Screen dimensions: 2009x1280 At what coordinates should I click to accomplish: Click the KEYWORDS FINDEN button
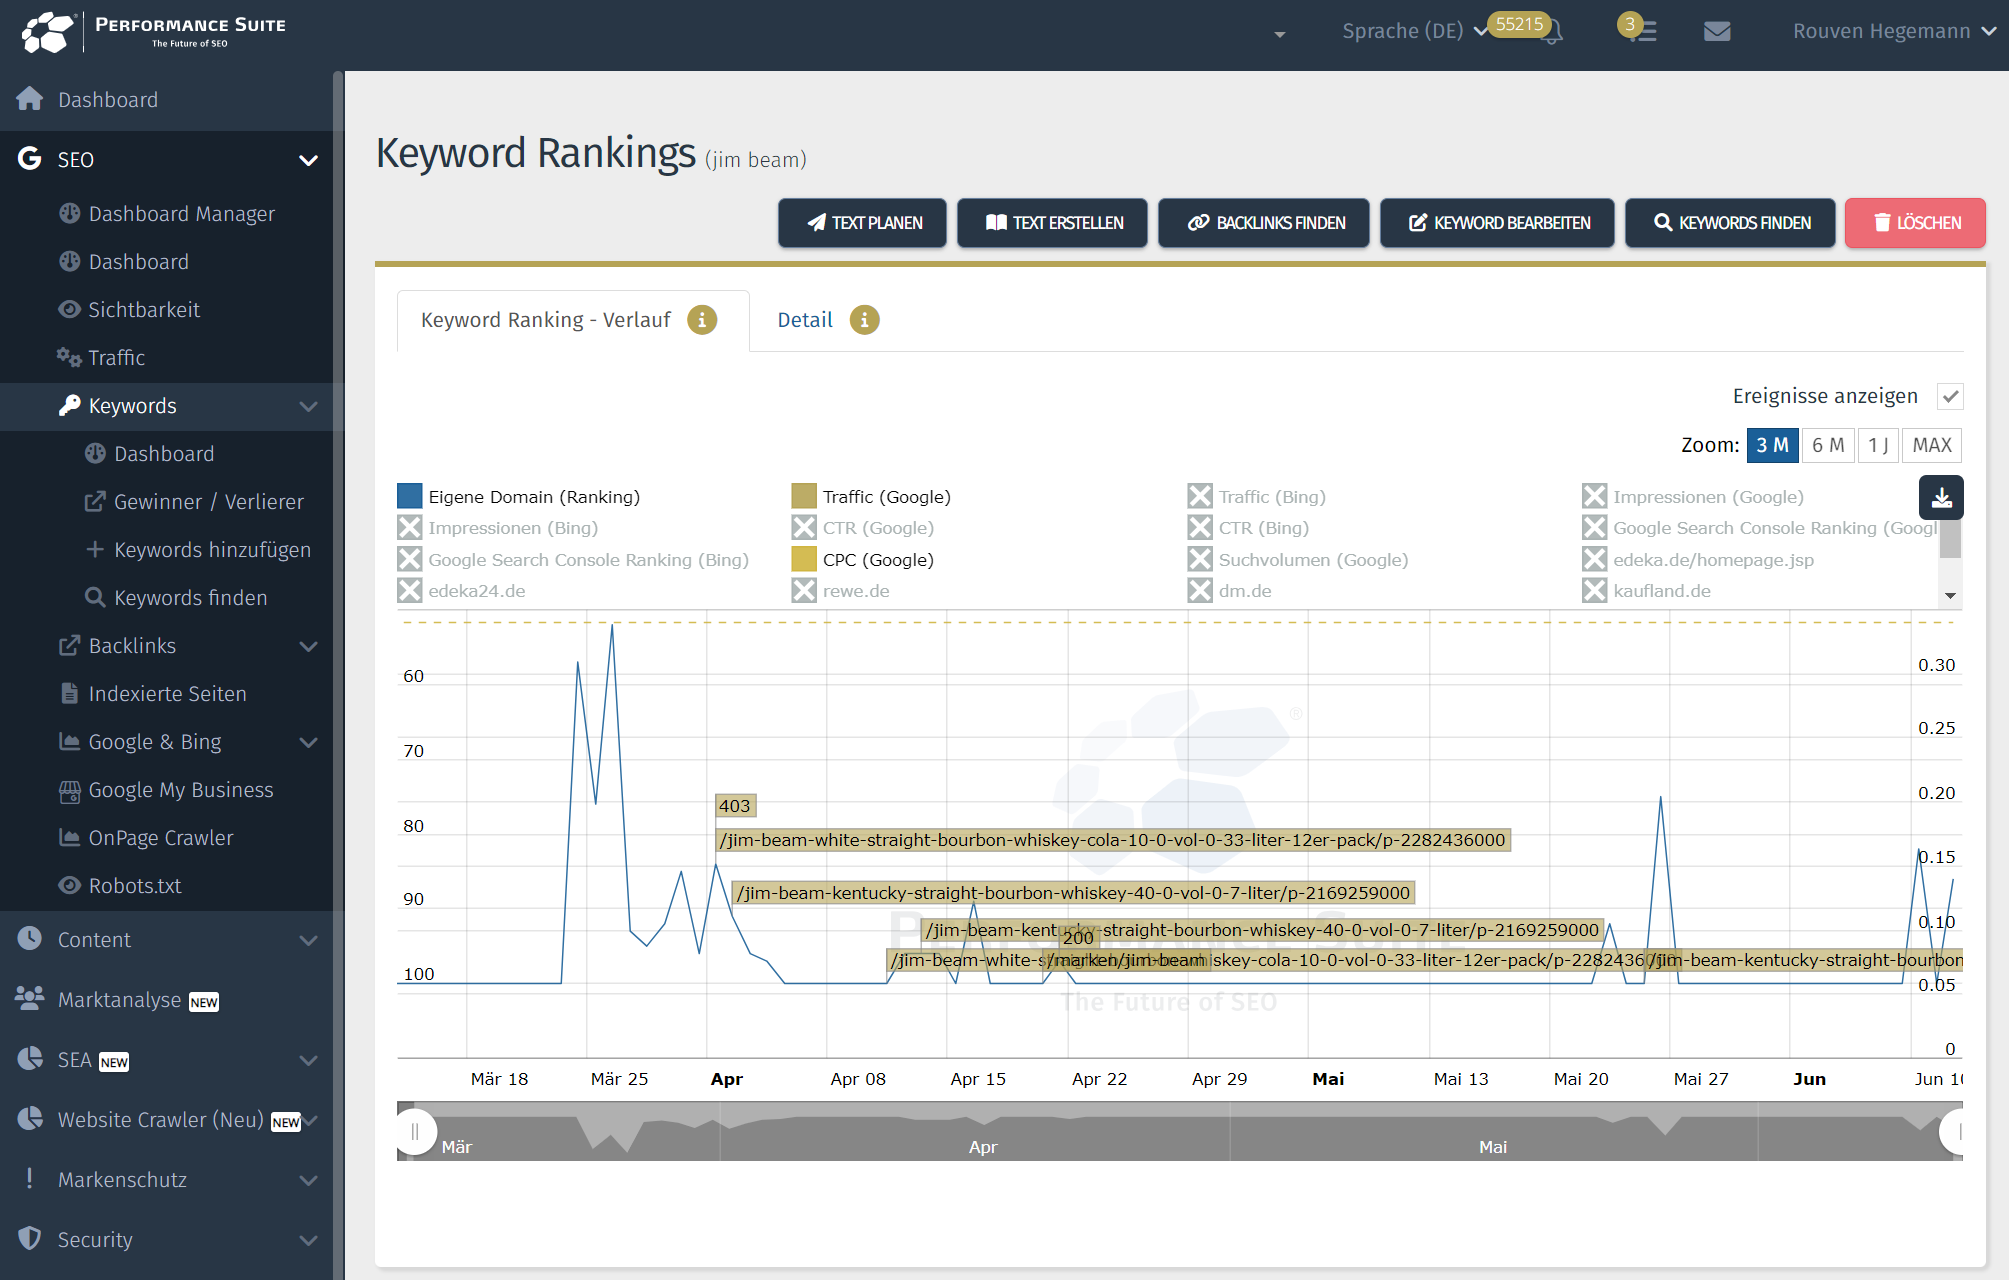(x=1731, y=223)
